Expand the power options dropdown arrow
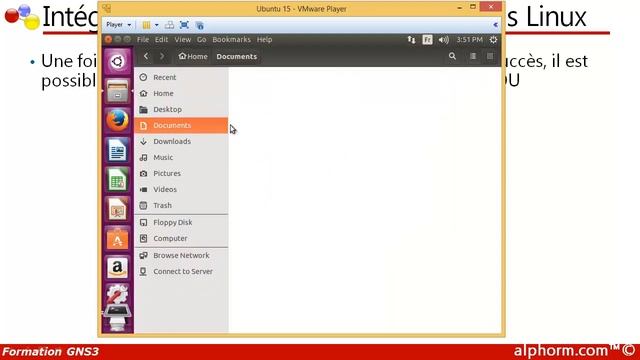640x360 pixels. click(157, 25)
